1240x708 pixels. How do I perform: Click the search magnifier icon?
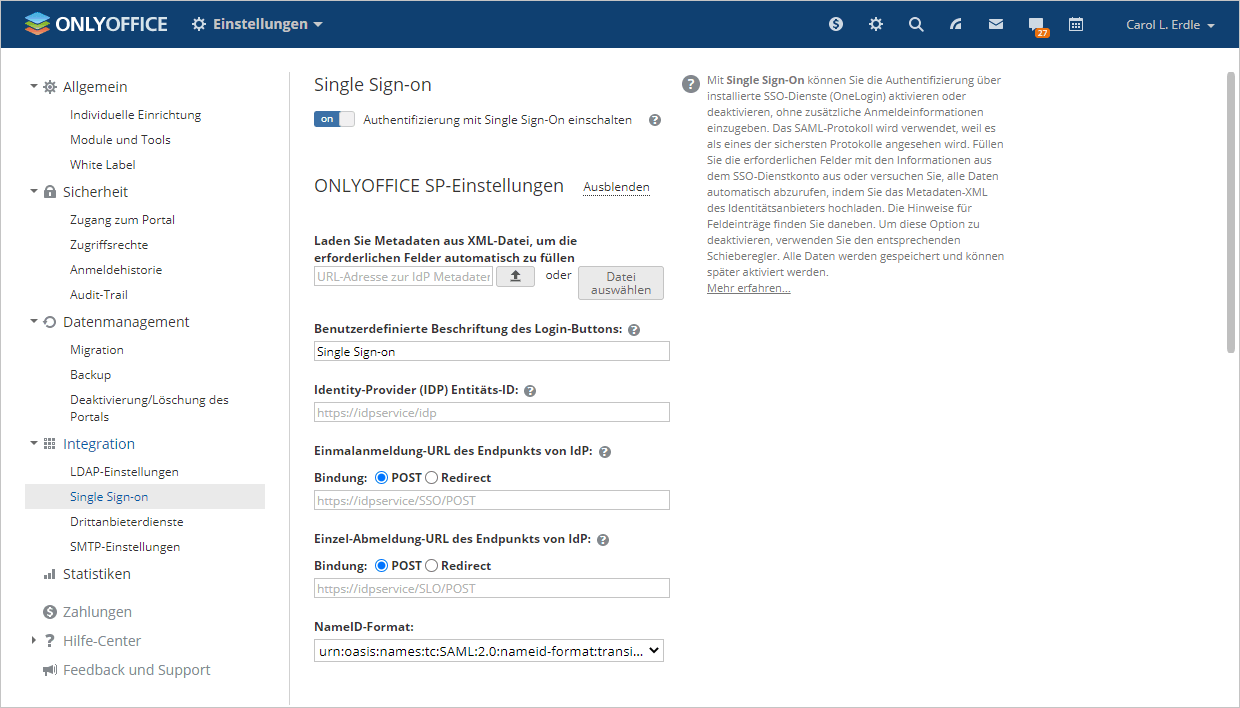pos(916,24)
